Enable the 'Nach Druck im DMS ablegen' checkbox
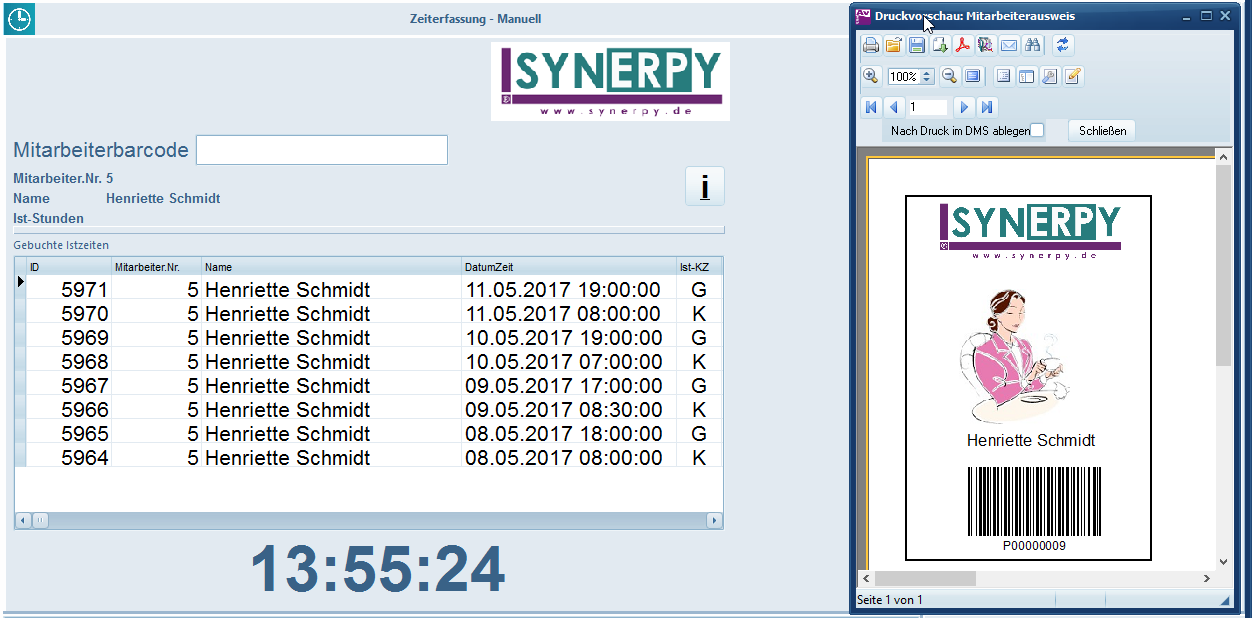The height and width of the screenshot is (618, 1252). (x=1038, y=130)
